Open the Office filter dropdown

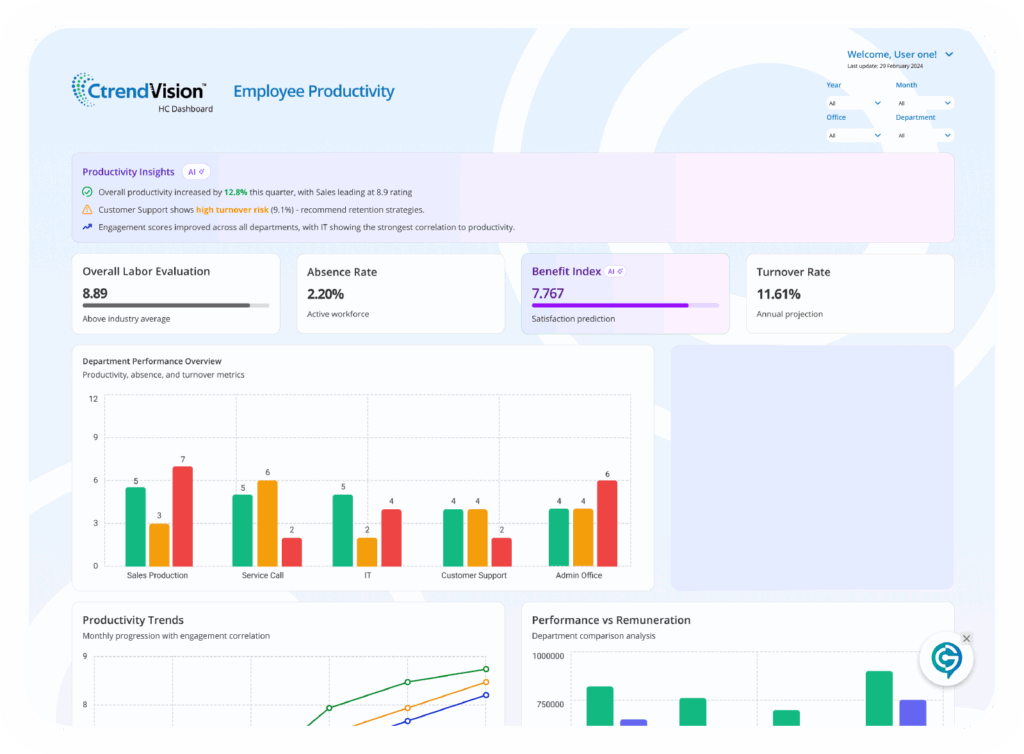point(854,135)
